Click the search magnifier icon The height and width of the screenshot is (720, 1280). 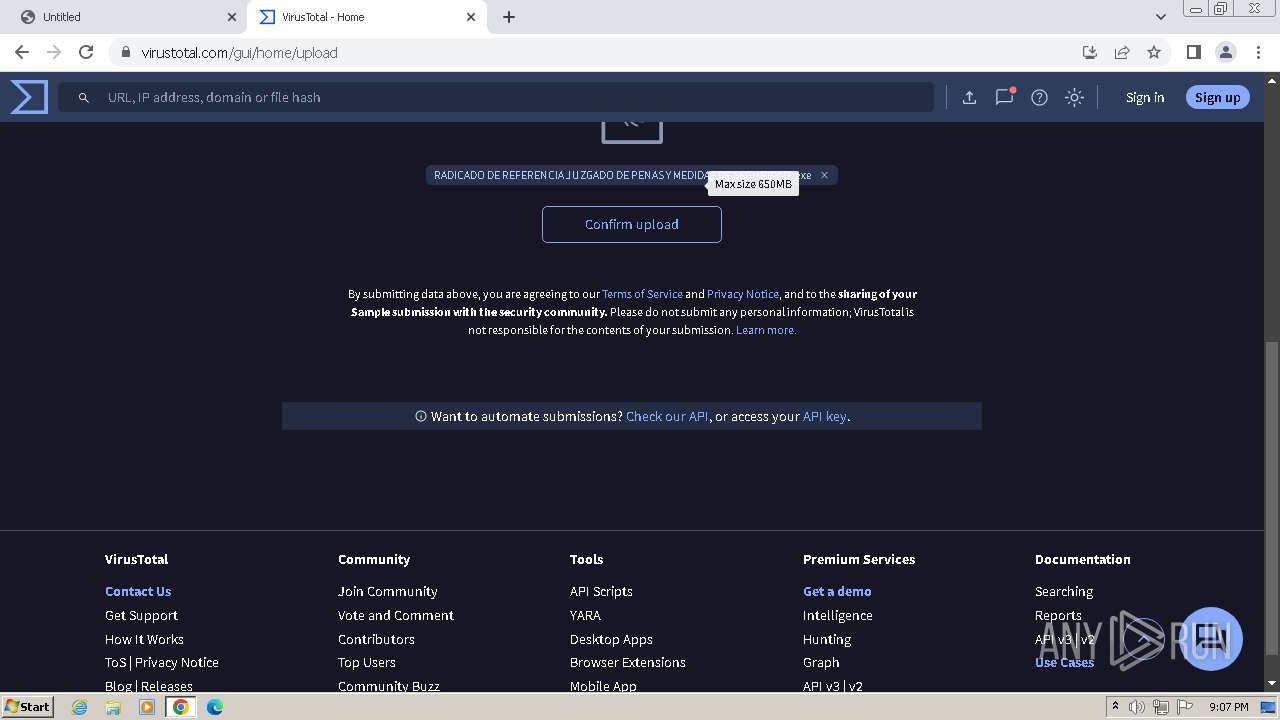[x=84, y=98]
